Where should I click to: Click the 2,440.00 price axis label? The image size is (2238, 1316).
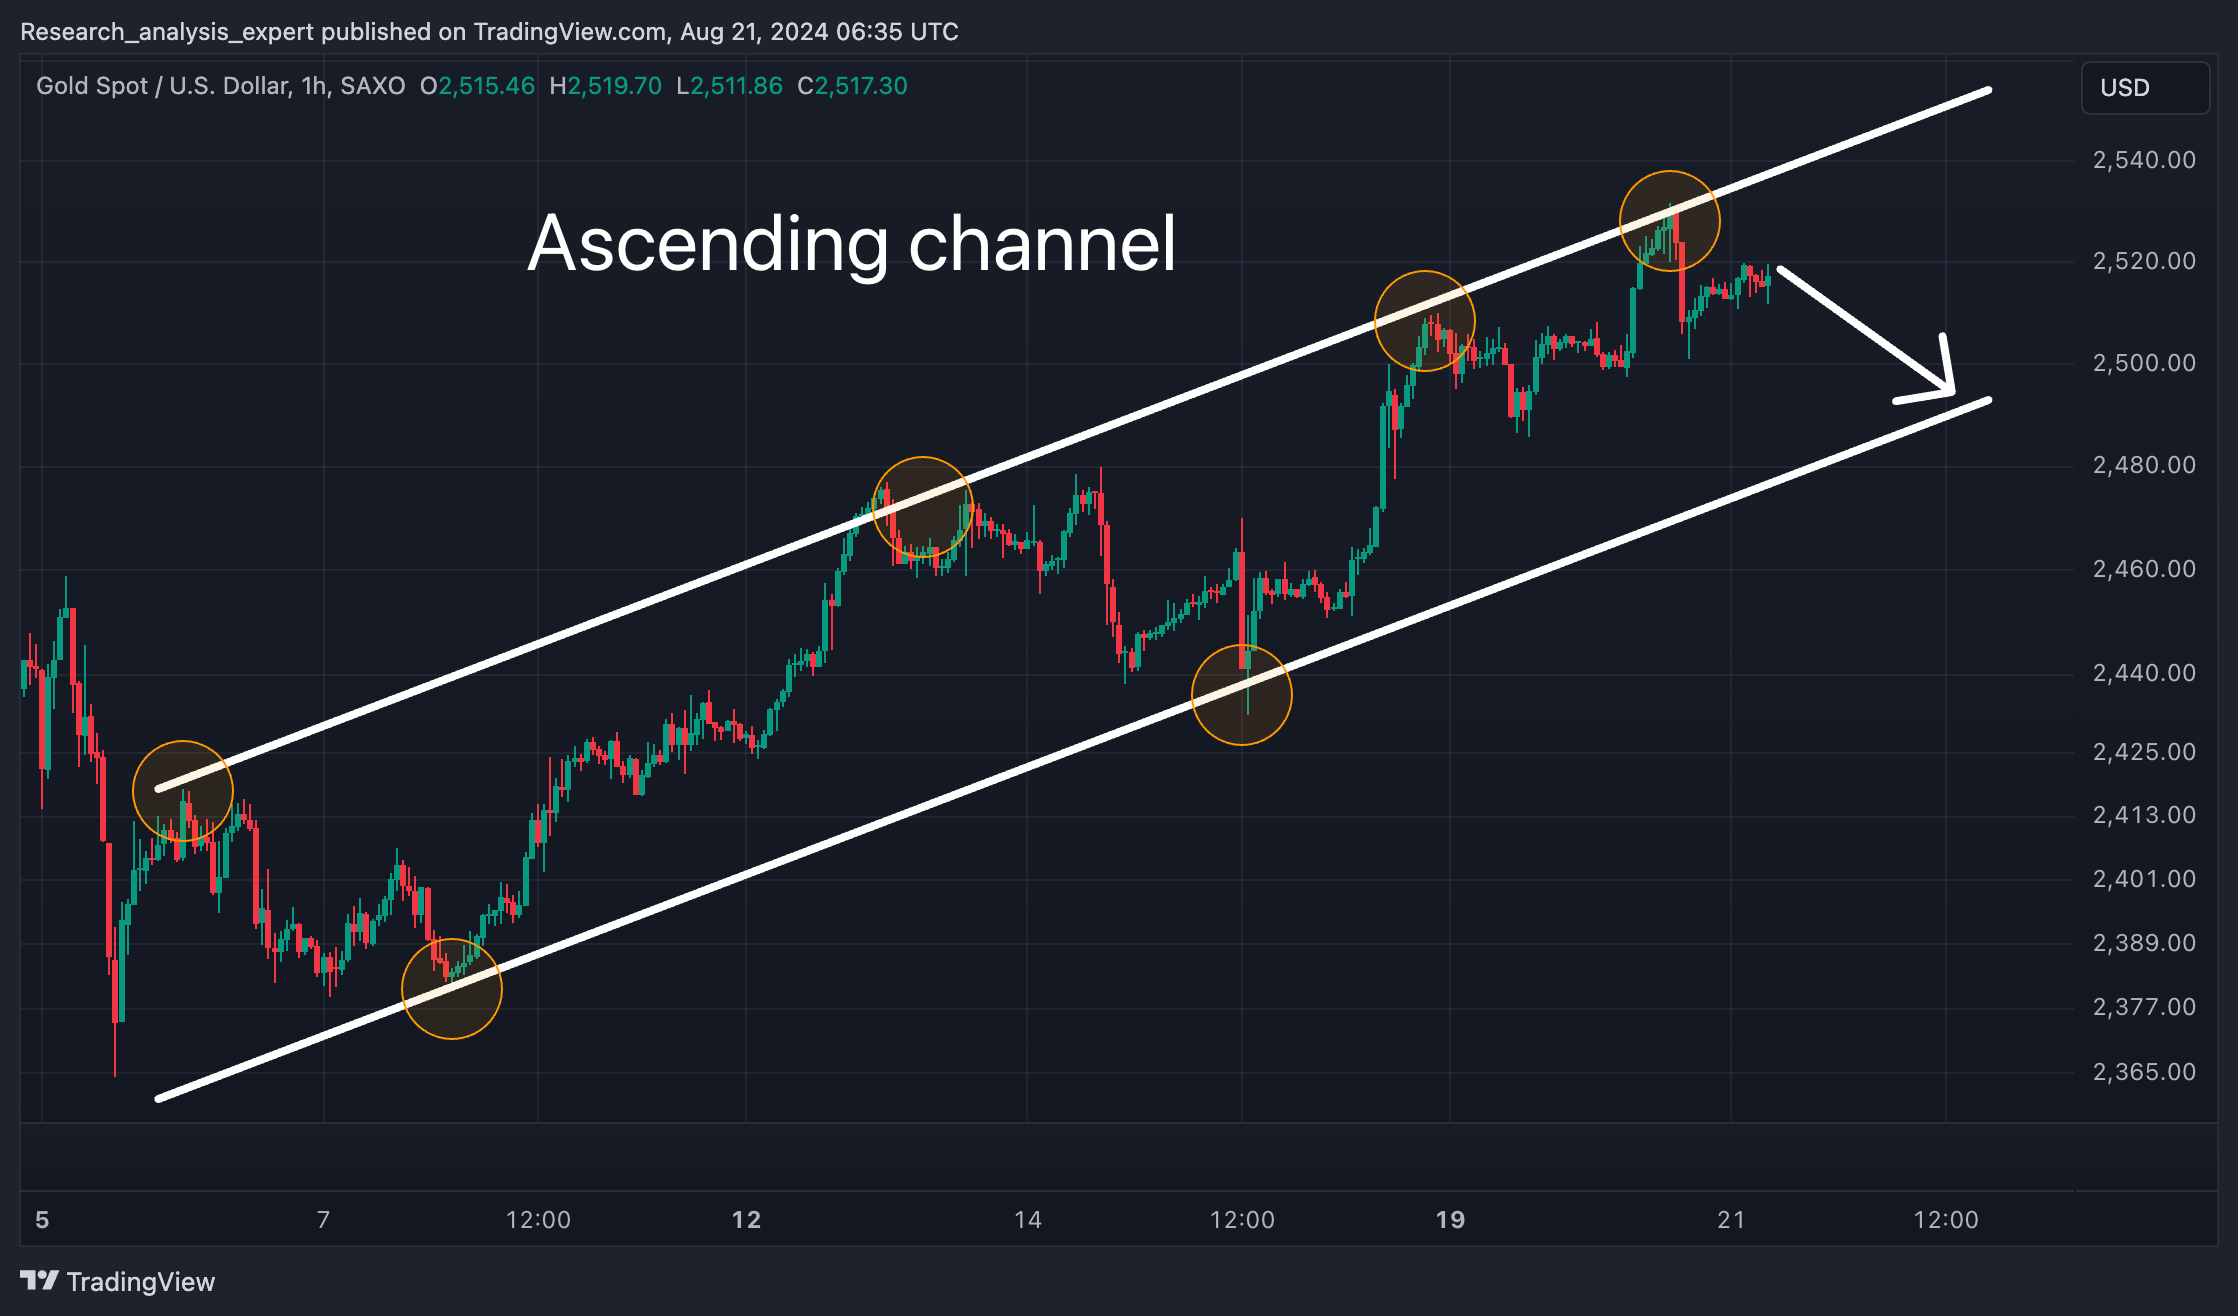[2144, 673]
